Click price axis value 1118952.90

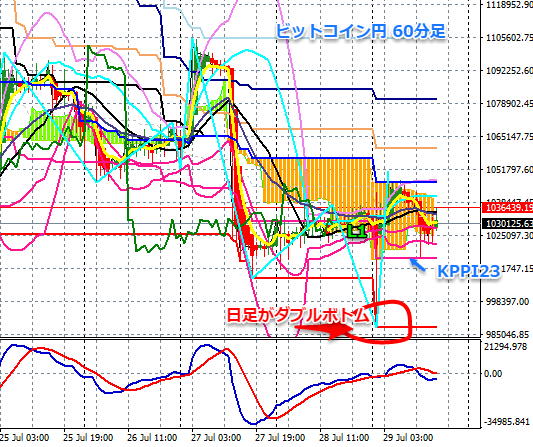click(509, 4)
